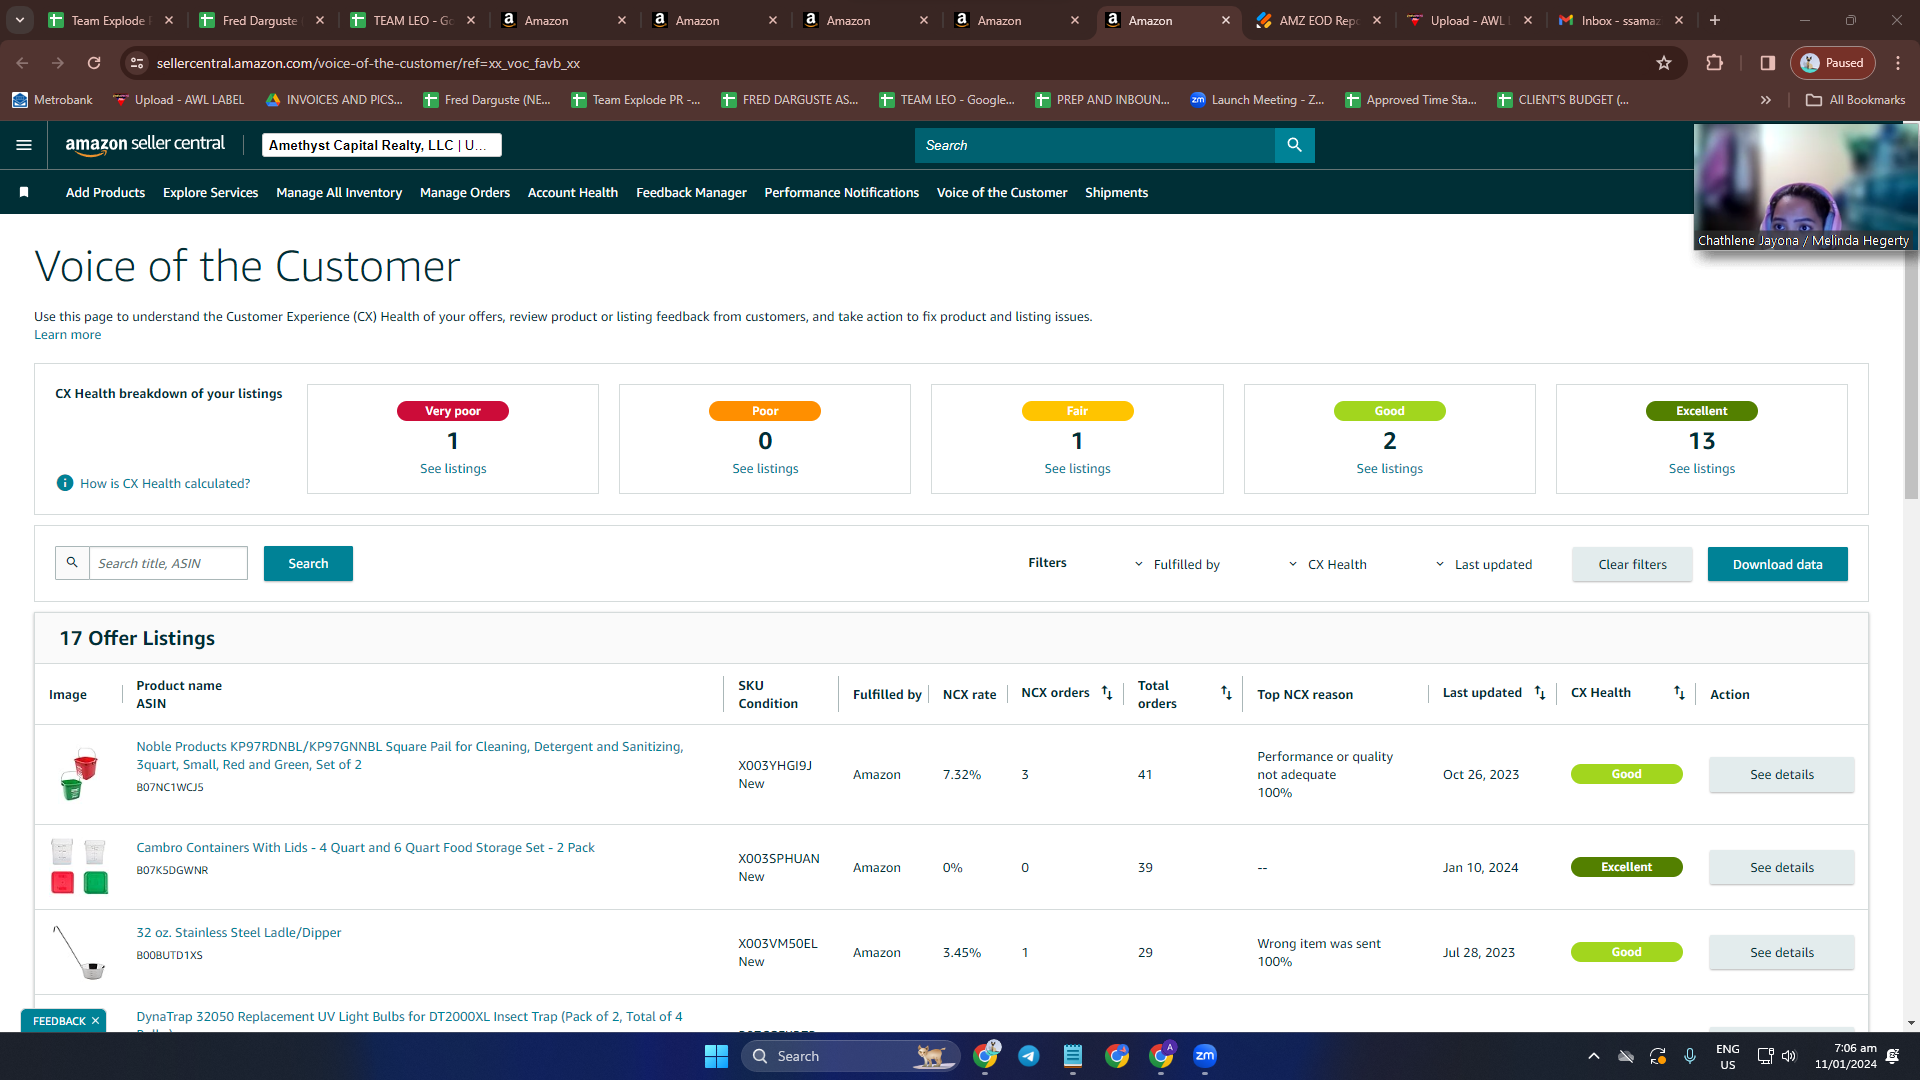Switch to the Inbox Gmail tab

tap(1620, 20)
